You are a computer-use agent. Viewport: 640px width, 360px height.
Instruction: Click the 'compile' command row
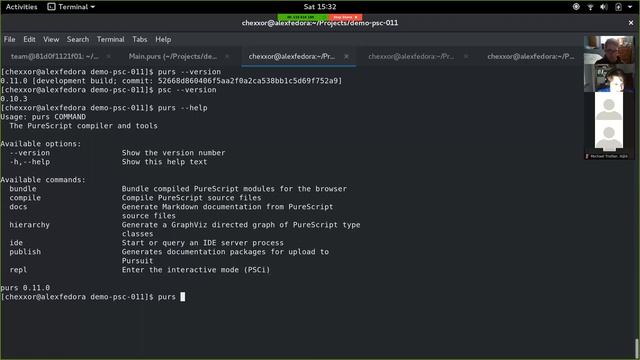135,198
